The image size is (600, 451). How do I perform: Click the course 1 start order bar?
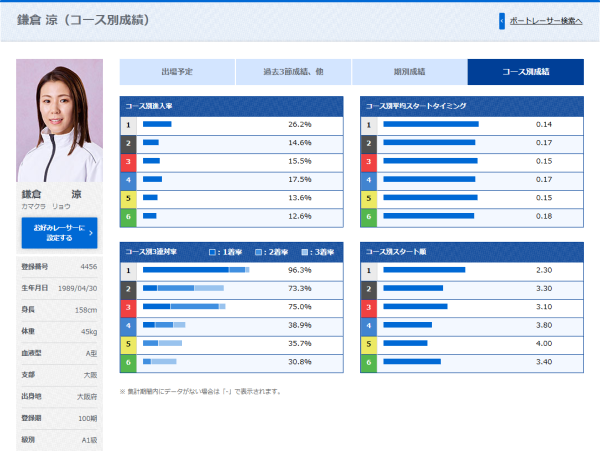pos(424,270)
